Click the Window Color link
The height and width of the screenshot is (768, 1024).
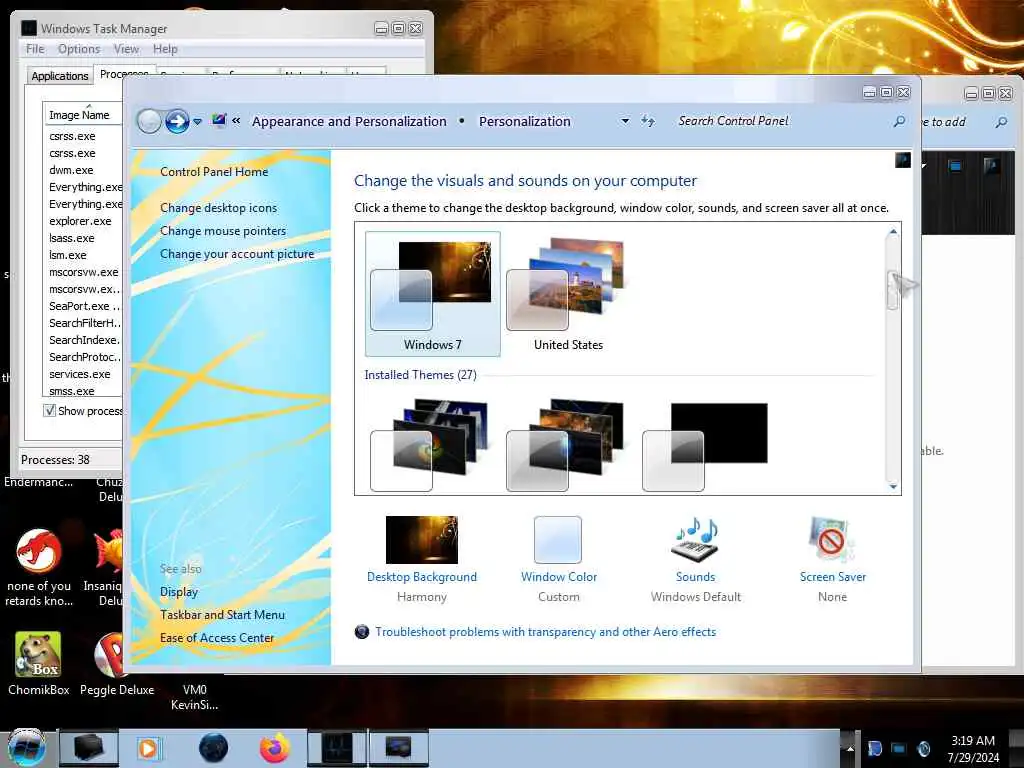coord(559,577)
